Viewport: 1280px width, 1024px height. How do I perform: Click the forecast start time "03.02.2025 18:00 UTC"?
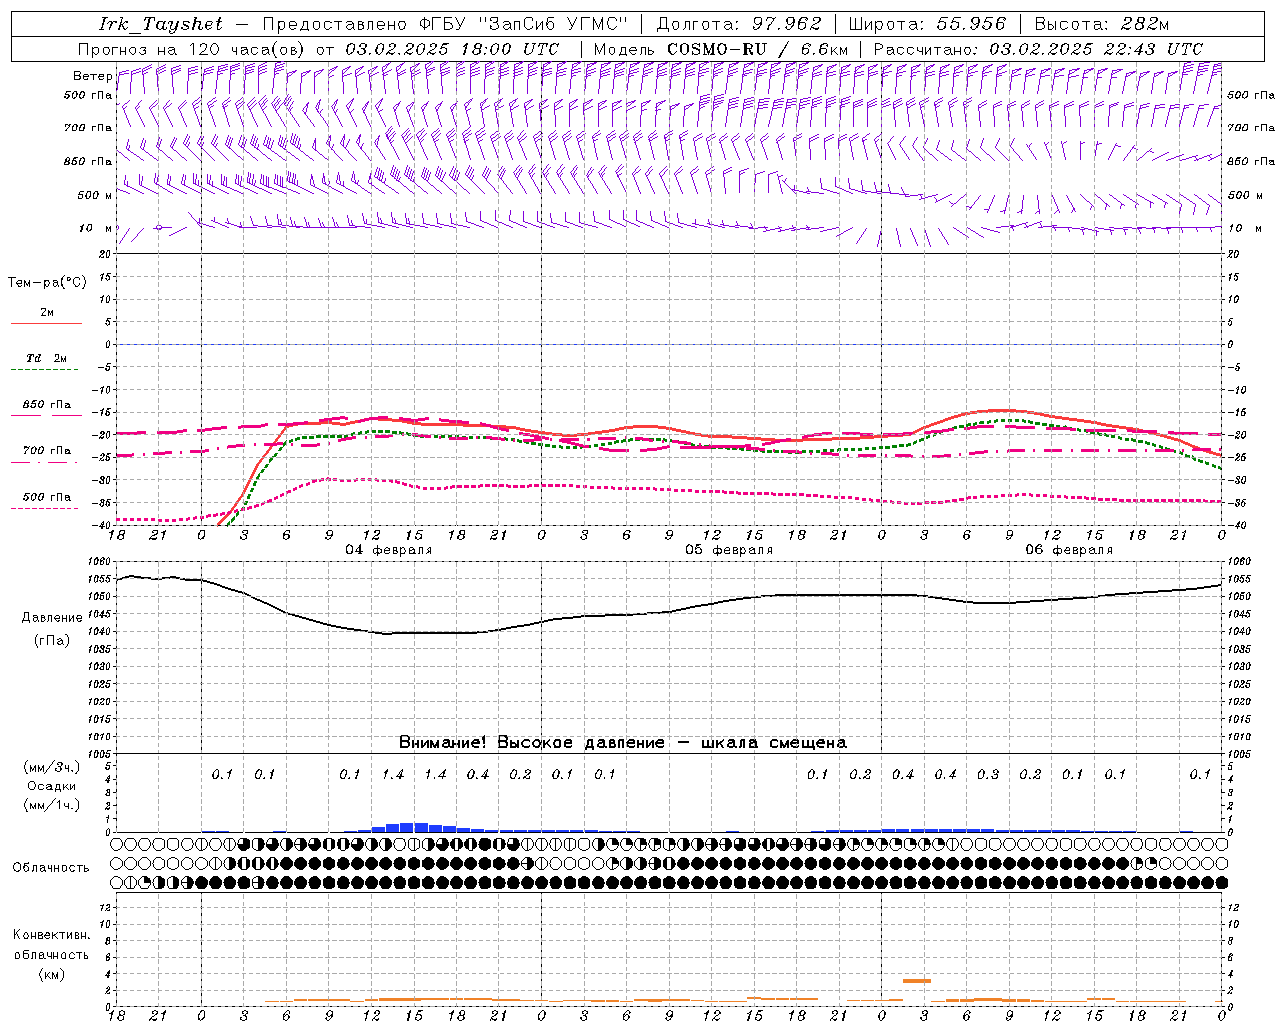452,49
